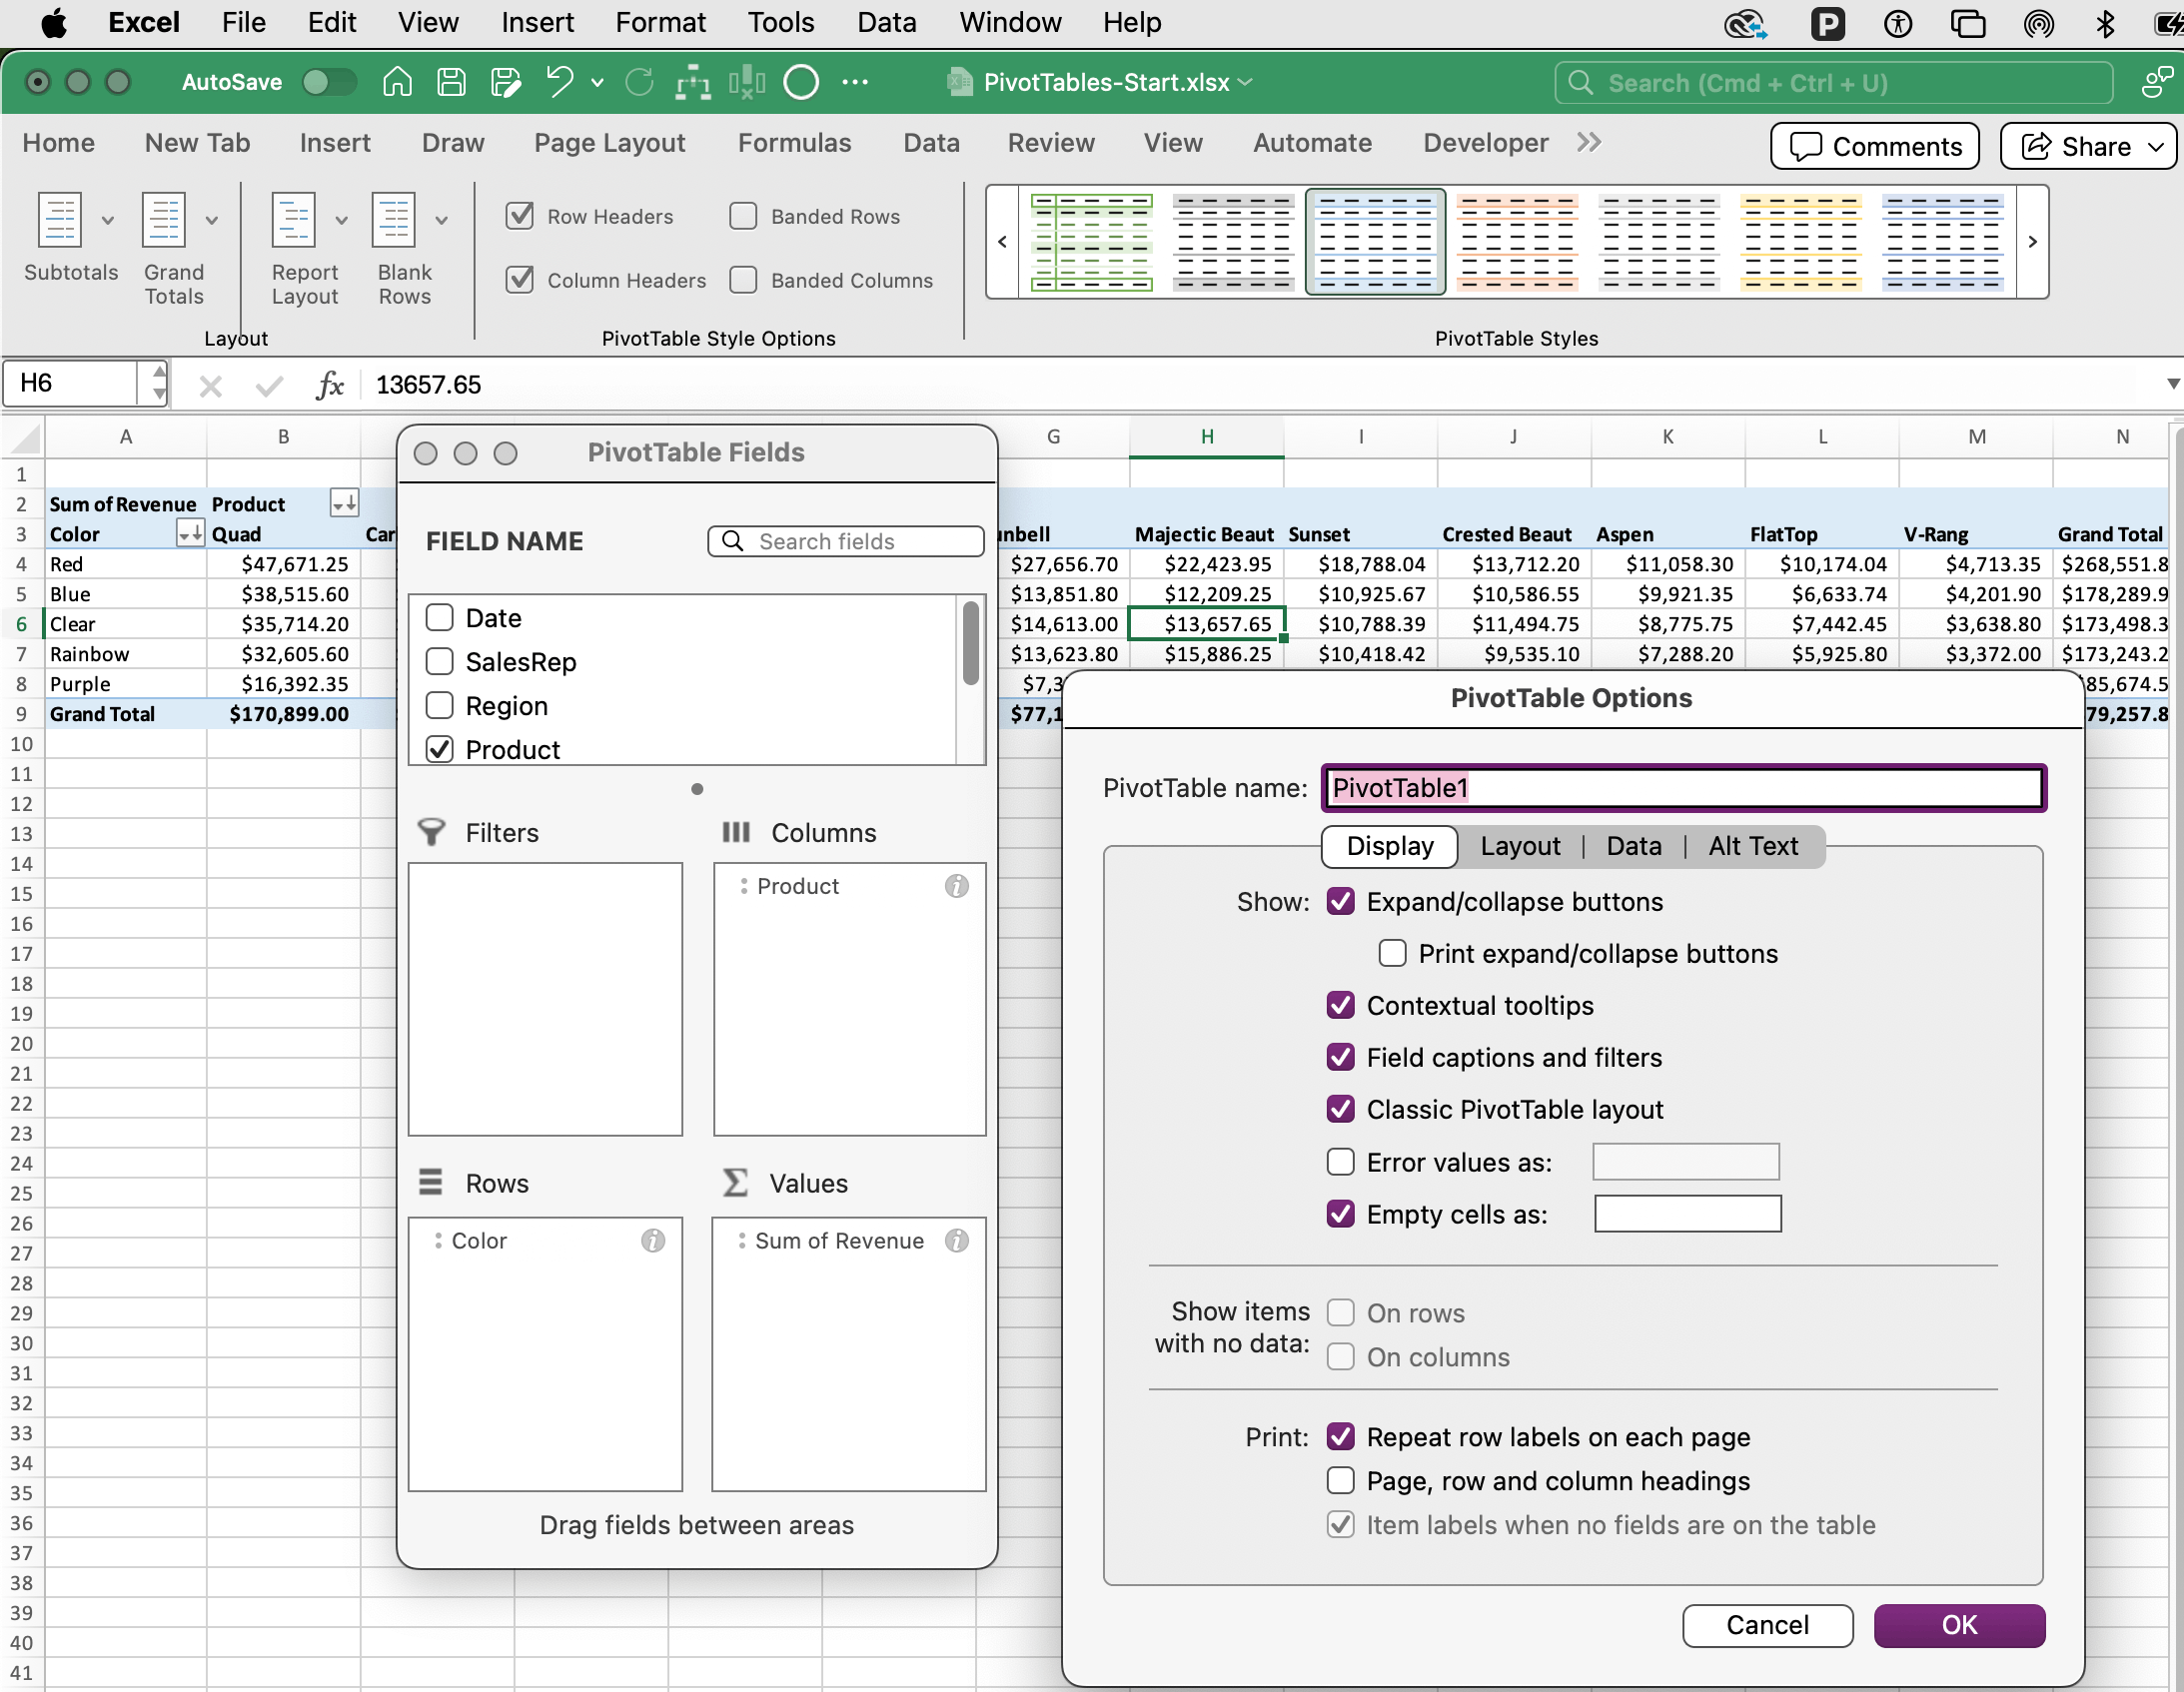Open the Grand Totals dropdown arrow
This screenshot has height=1692, width=2184.
coord(212,220)
